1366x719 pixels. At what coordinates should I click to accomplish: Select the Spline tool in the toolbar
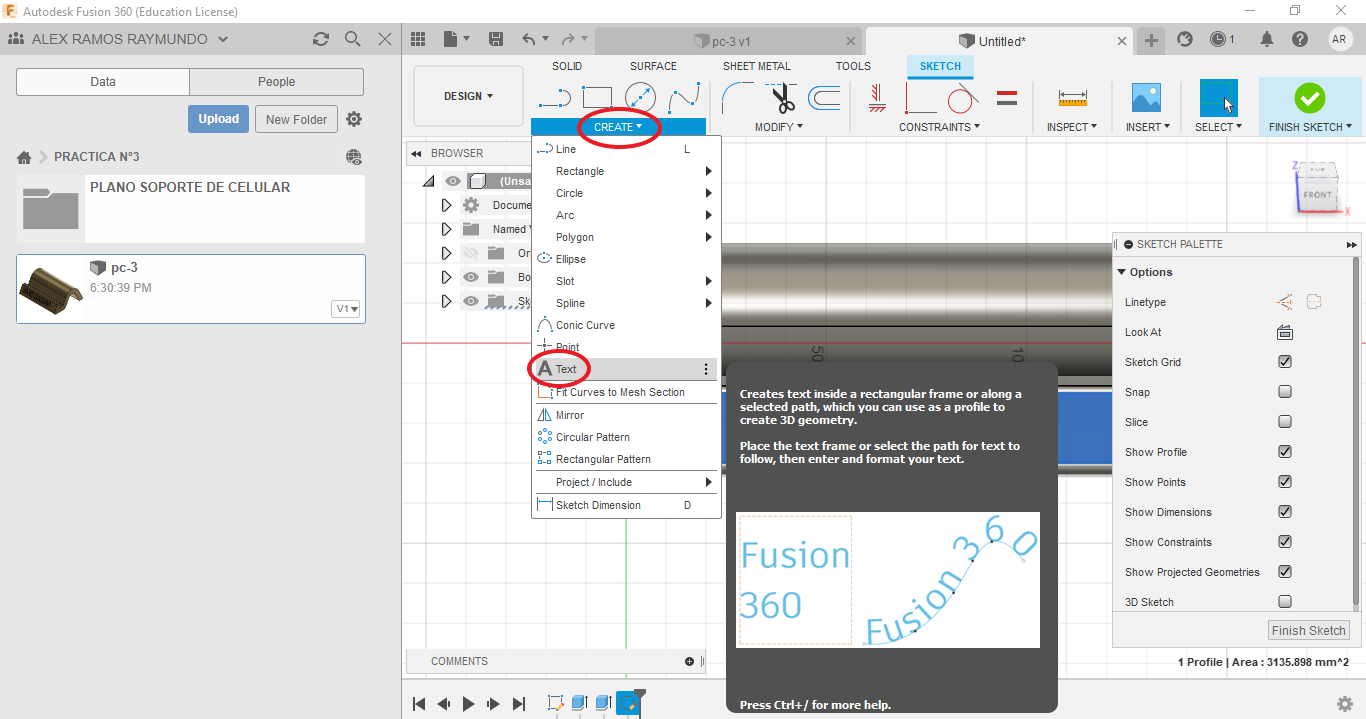point(684,97)
